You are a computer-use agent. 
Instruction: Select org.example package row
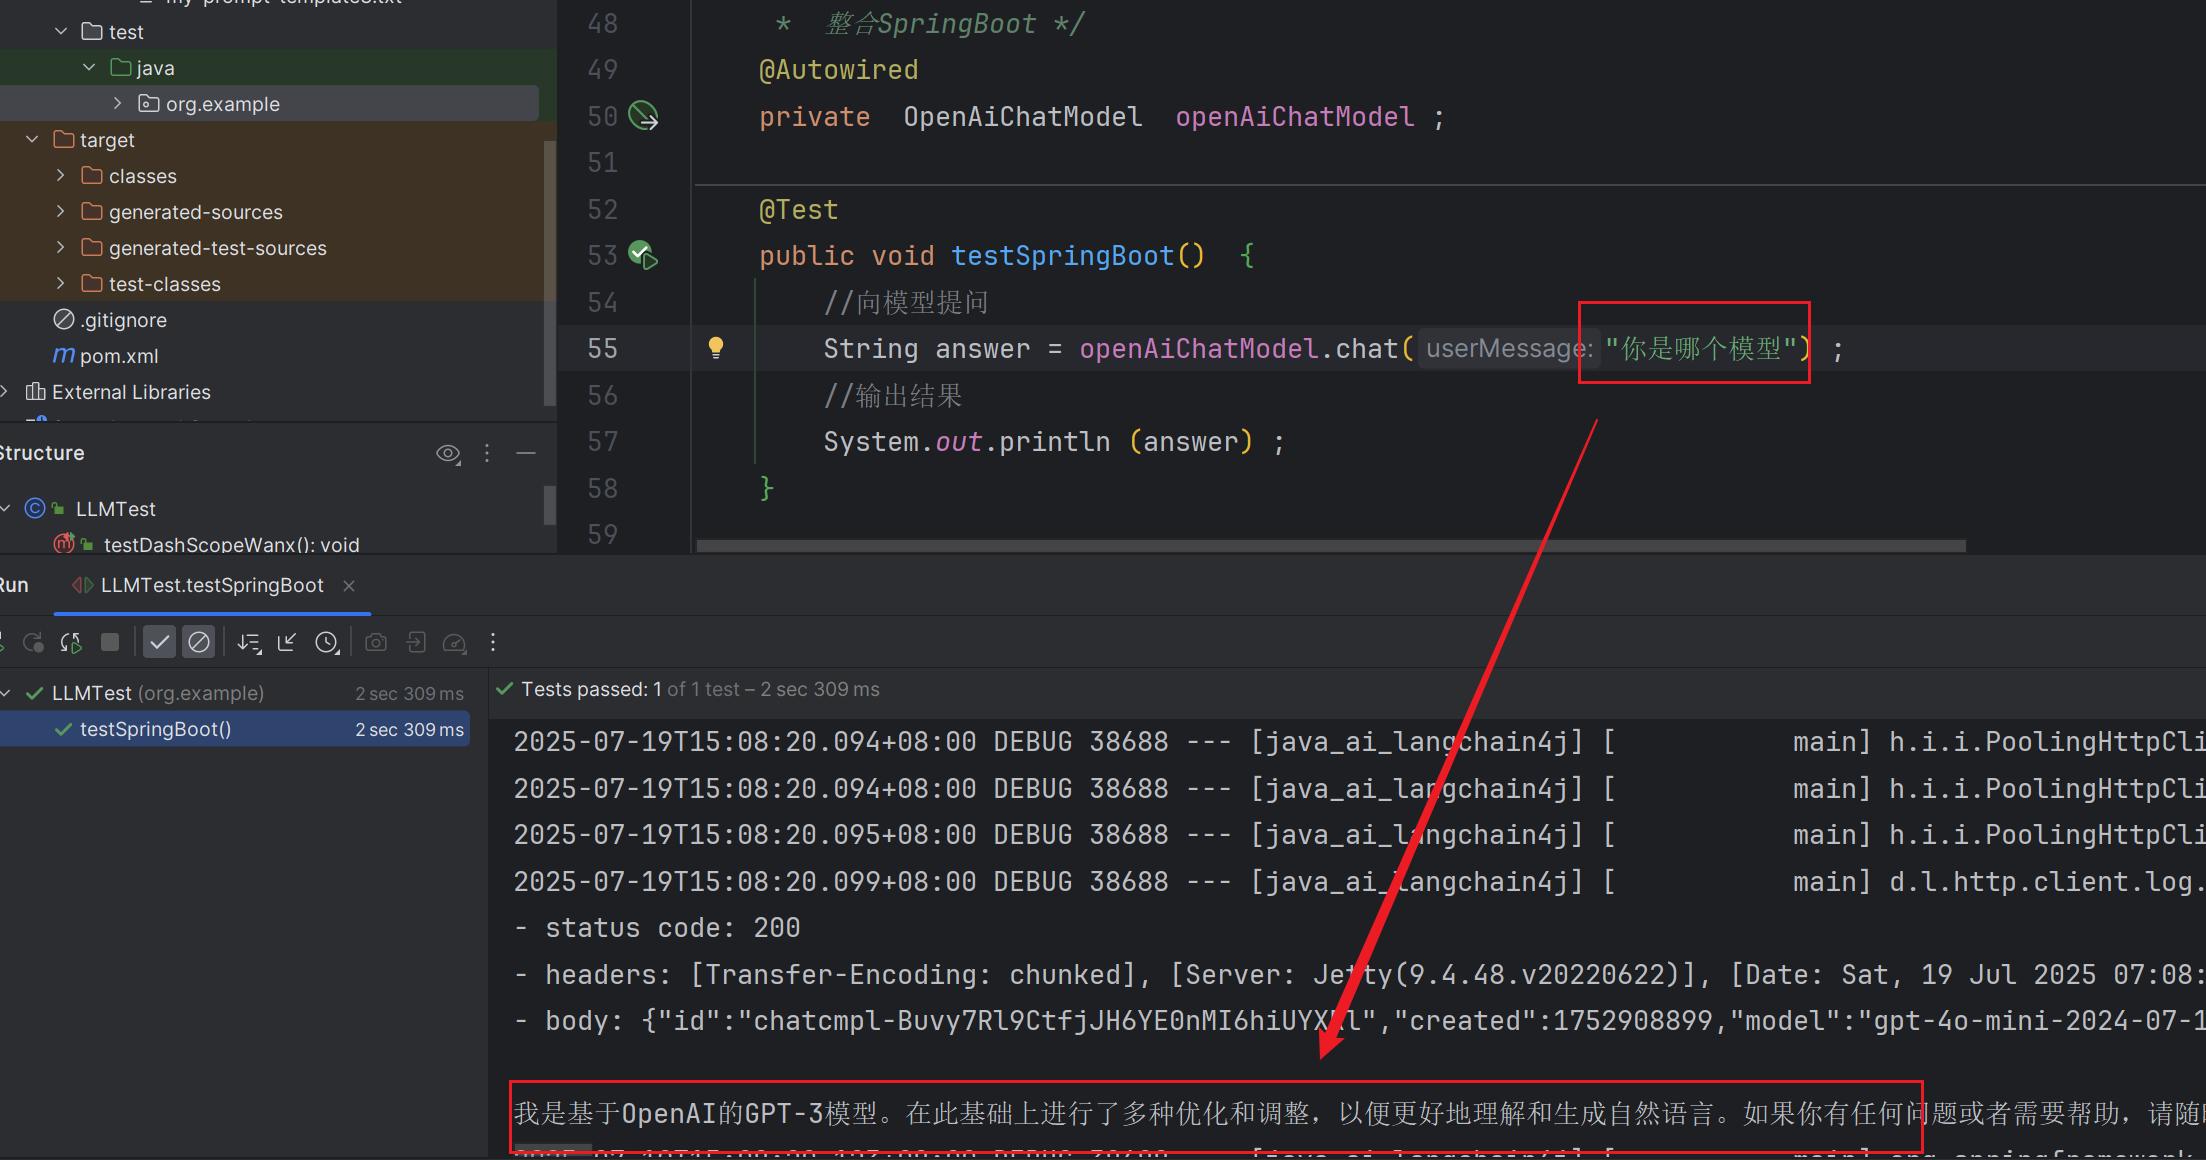269,104
